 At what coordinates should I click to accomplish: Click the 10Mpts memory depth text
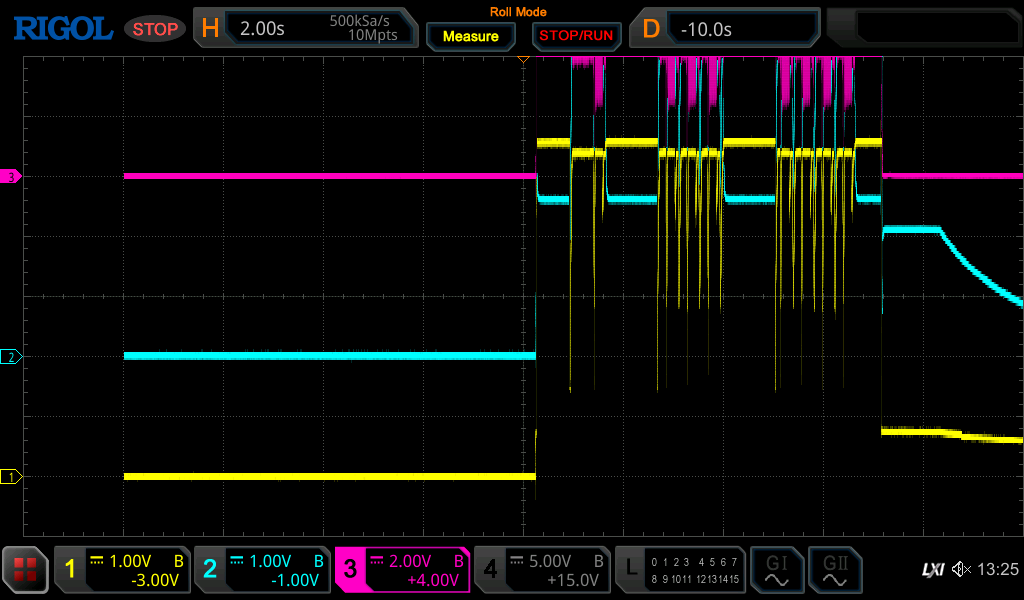tap(372, 35)
